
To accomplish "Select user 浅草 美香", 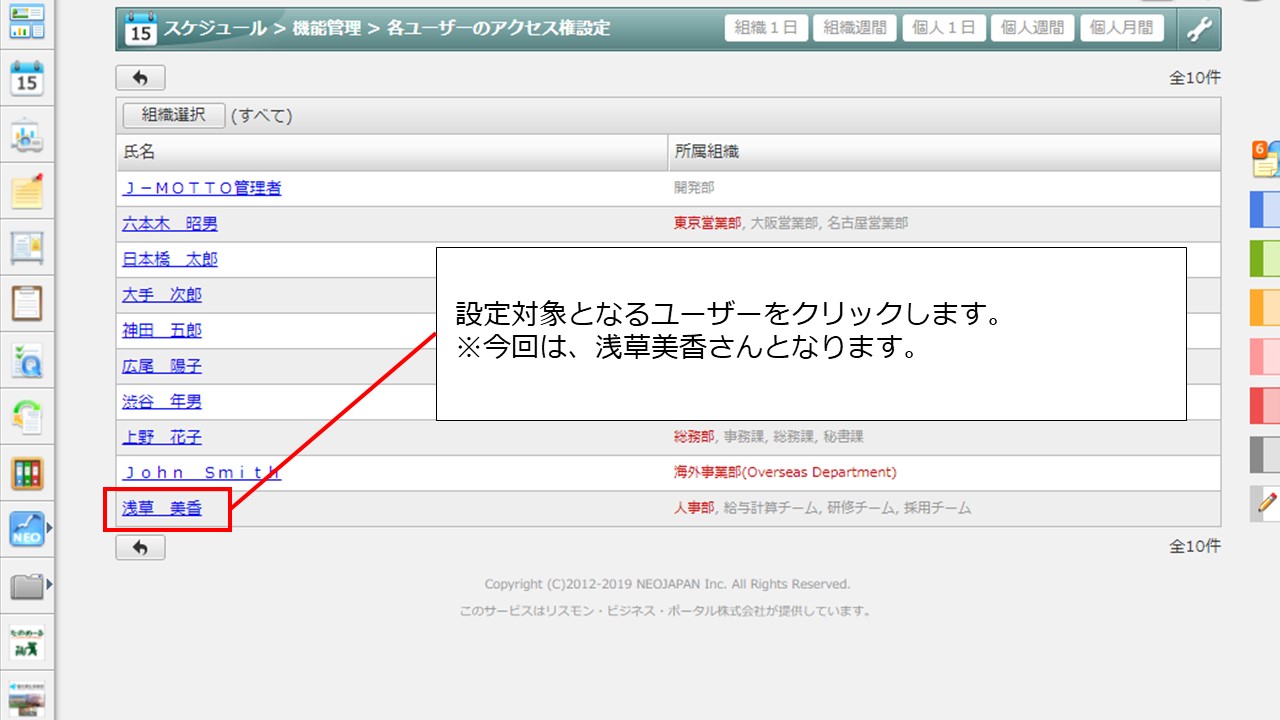I will coord(162,509).
